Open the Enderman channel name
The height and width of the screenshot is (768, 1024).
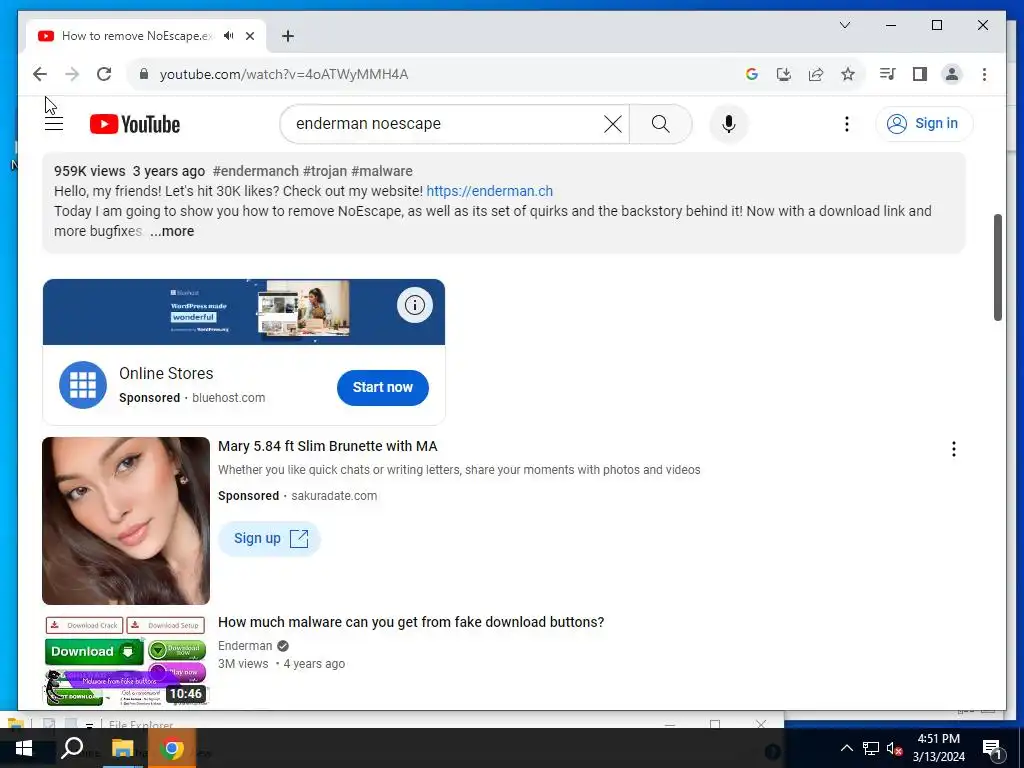(245, 646)
